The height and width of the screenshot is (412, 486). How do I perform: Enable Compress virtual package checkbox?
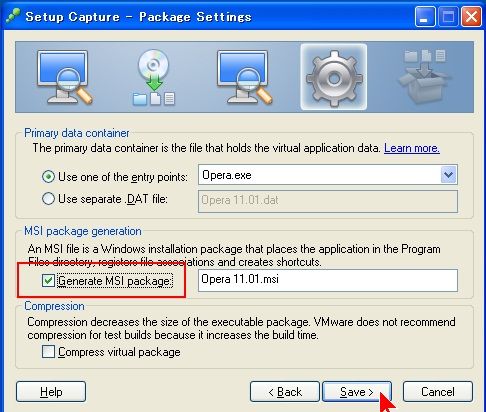[48, 352]
